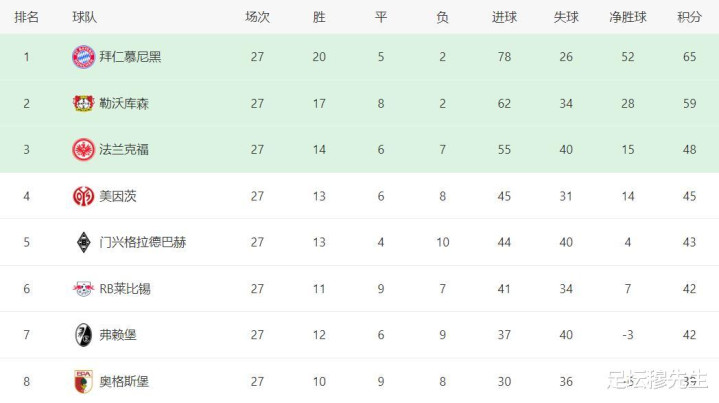Image resolution: width=719 pixels, height=403 pixels.
Task: Sort table by 积分 column header
Action: (689, 17)
